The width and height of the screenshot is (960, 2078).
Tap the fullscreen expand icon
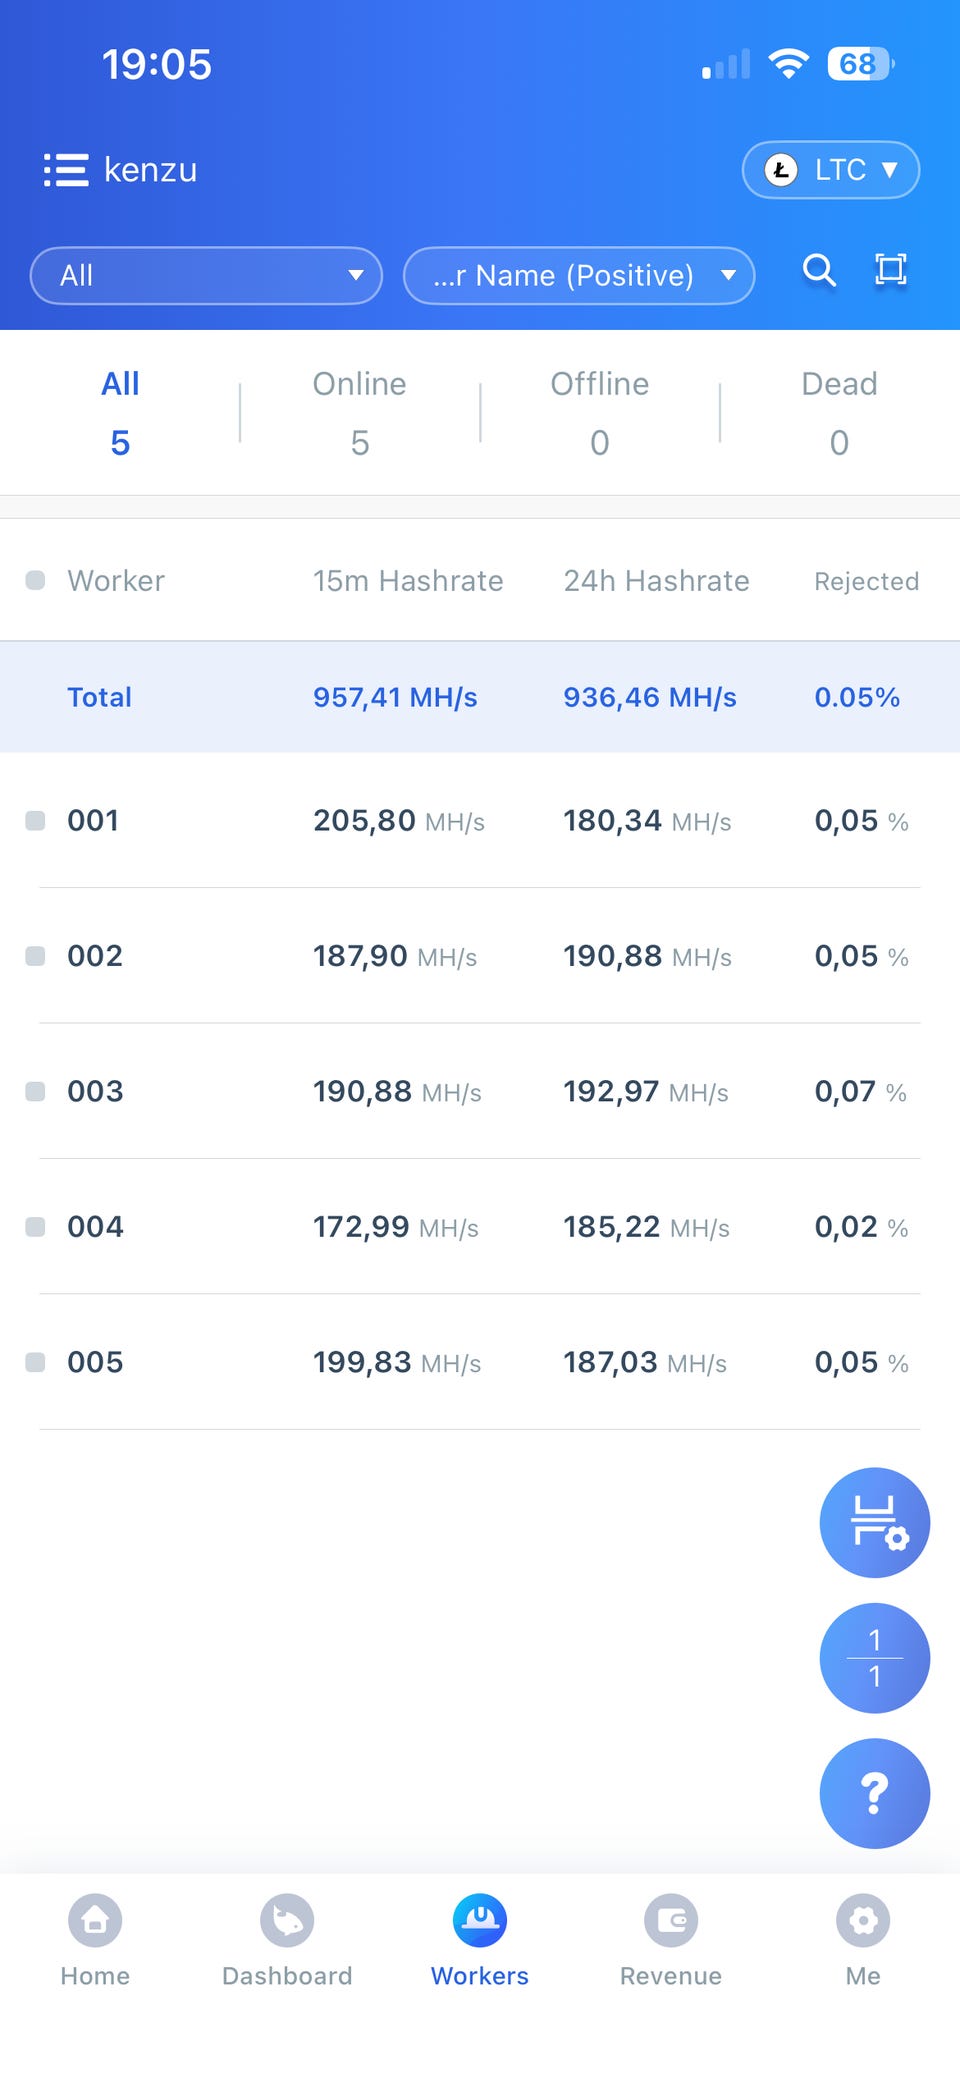(891, 270)
